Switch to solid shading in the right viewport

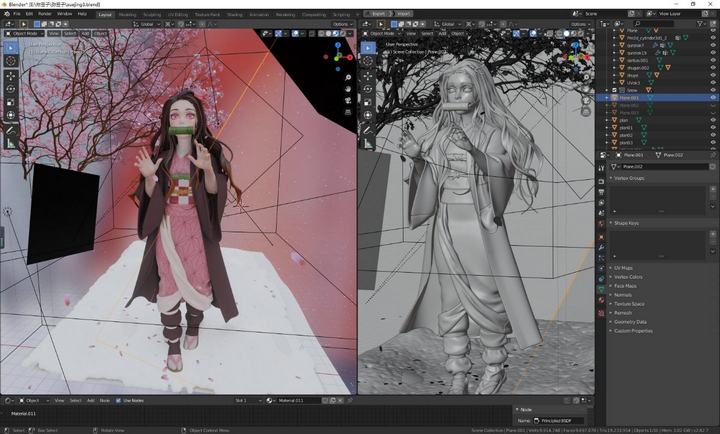[566, 34]
